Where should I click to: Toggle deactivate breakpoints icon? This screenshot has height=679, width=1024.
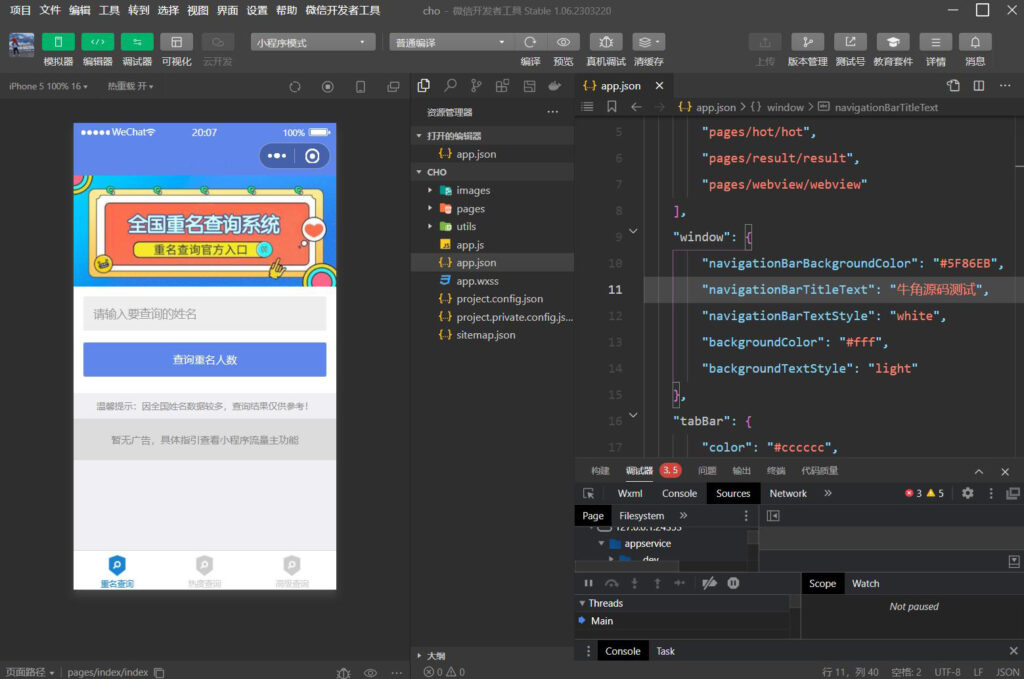pyautogui.click(x=709, y=583)
